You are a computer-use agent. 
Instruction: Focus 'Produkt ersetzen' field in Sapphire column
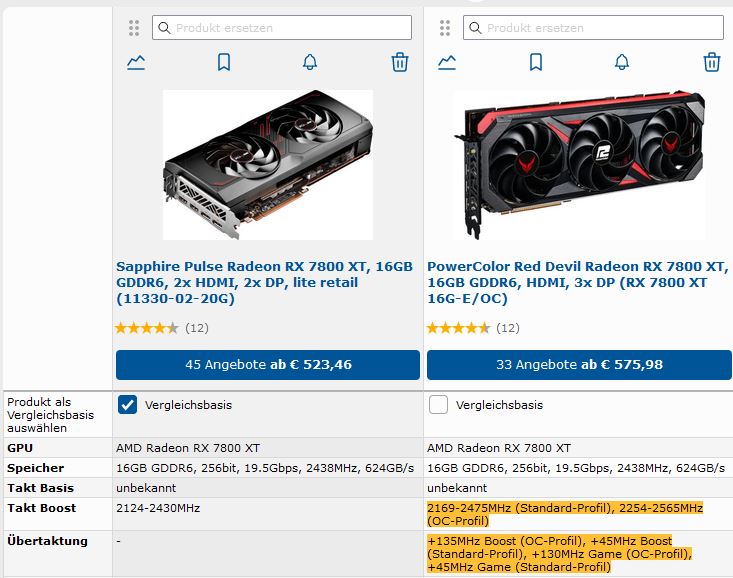tap(282, 28)
